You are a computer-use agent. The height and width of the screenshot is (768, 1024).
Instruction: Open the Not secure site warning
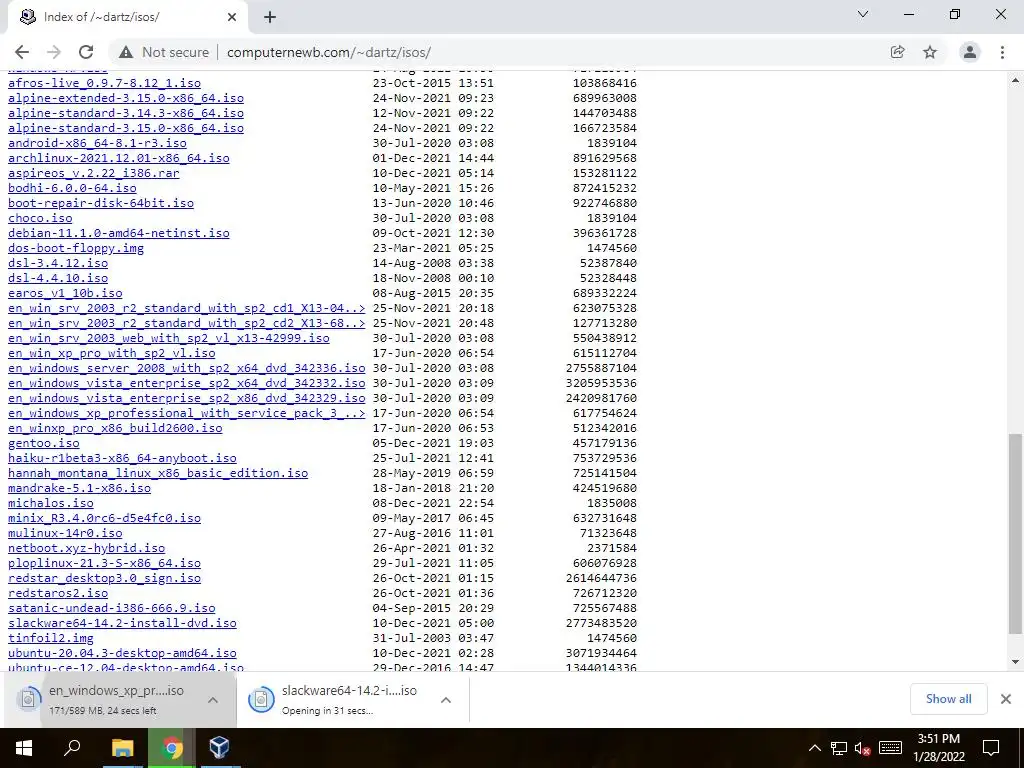[164, 52]
